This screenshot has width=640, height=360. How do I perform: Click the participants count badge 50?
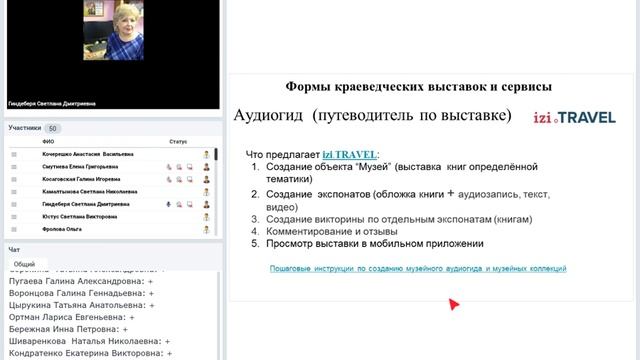(x=53, y=129)
